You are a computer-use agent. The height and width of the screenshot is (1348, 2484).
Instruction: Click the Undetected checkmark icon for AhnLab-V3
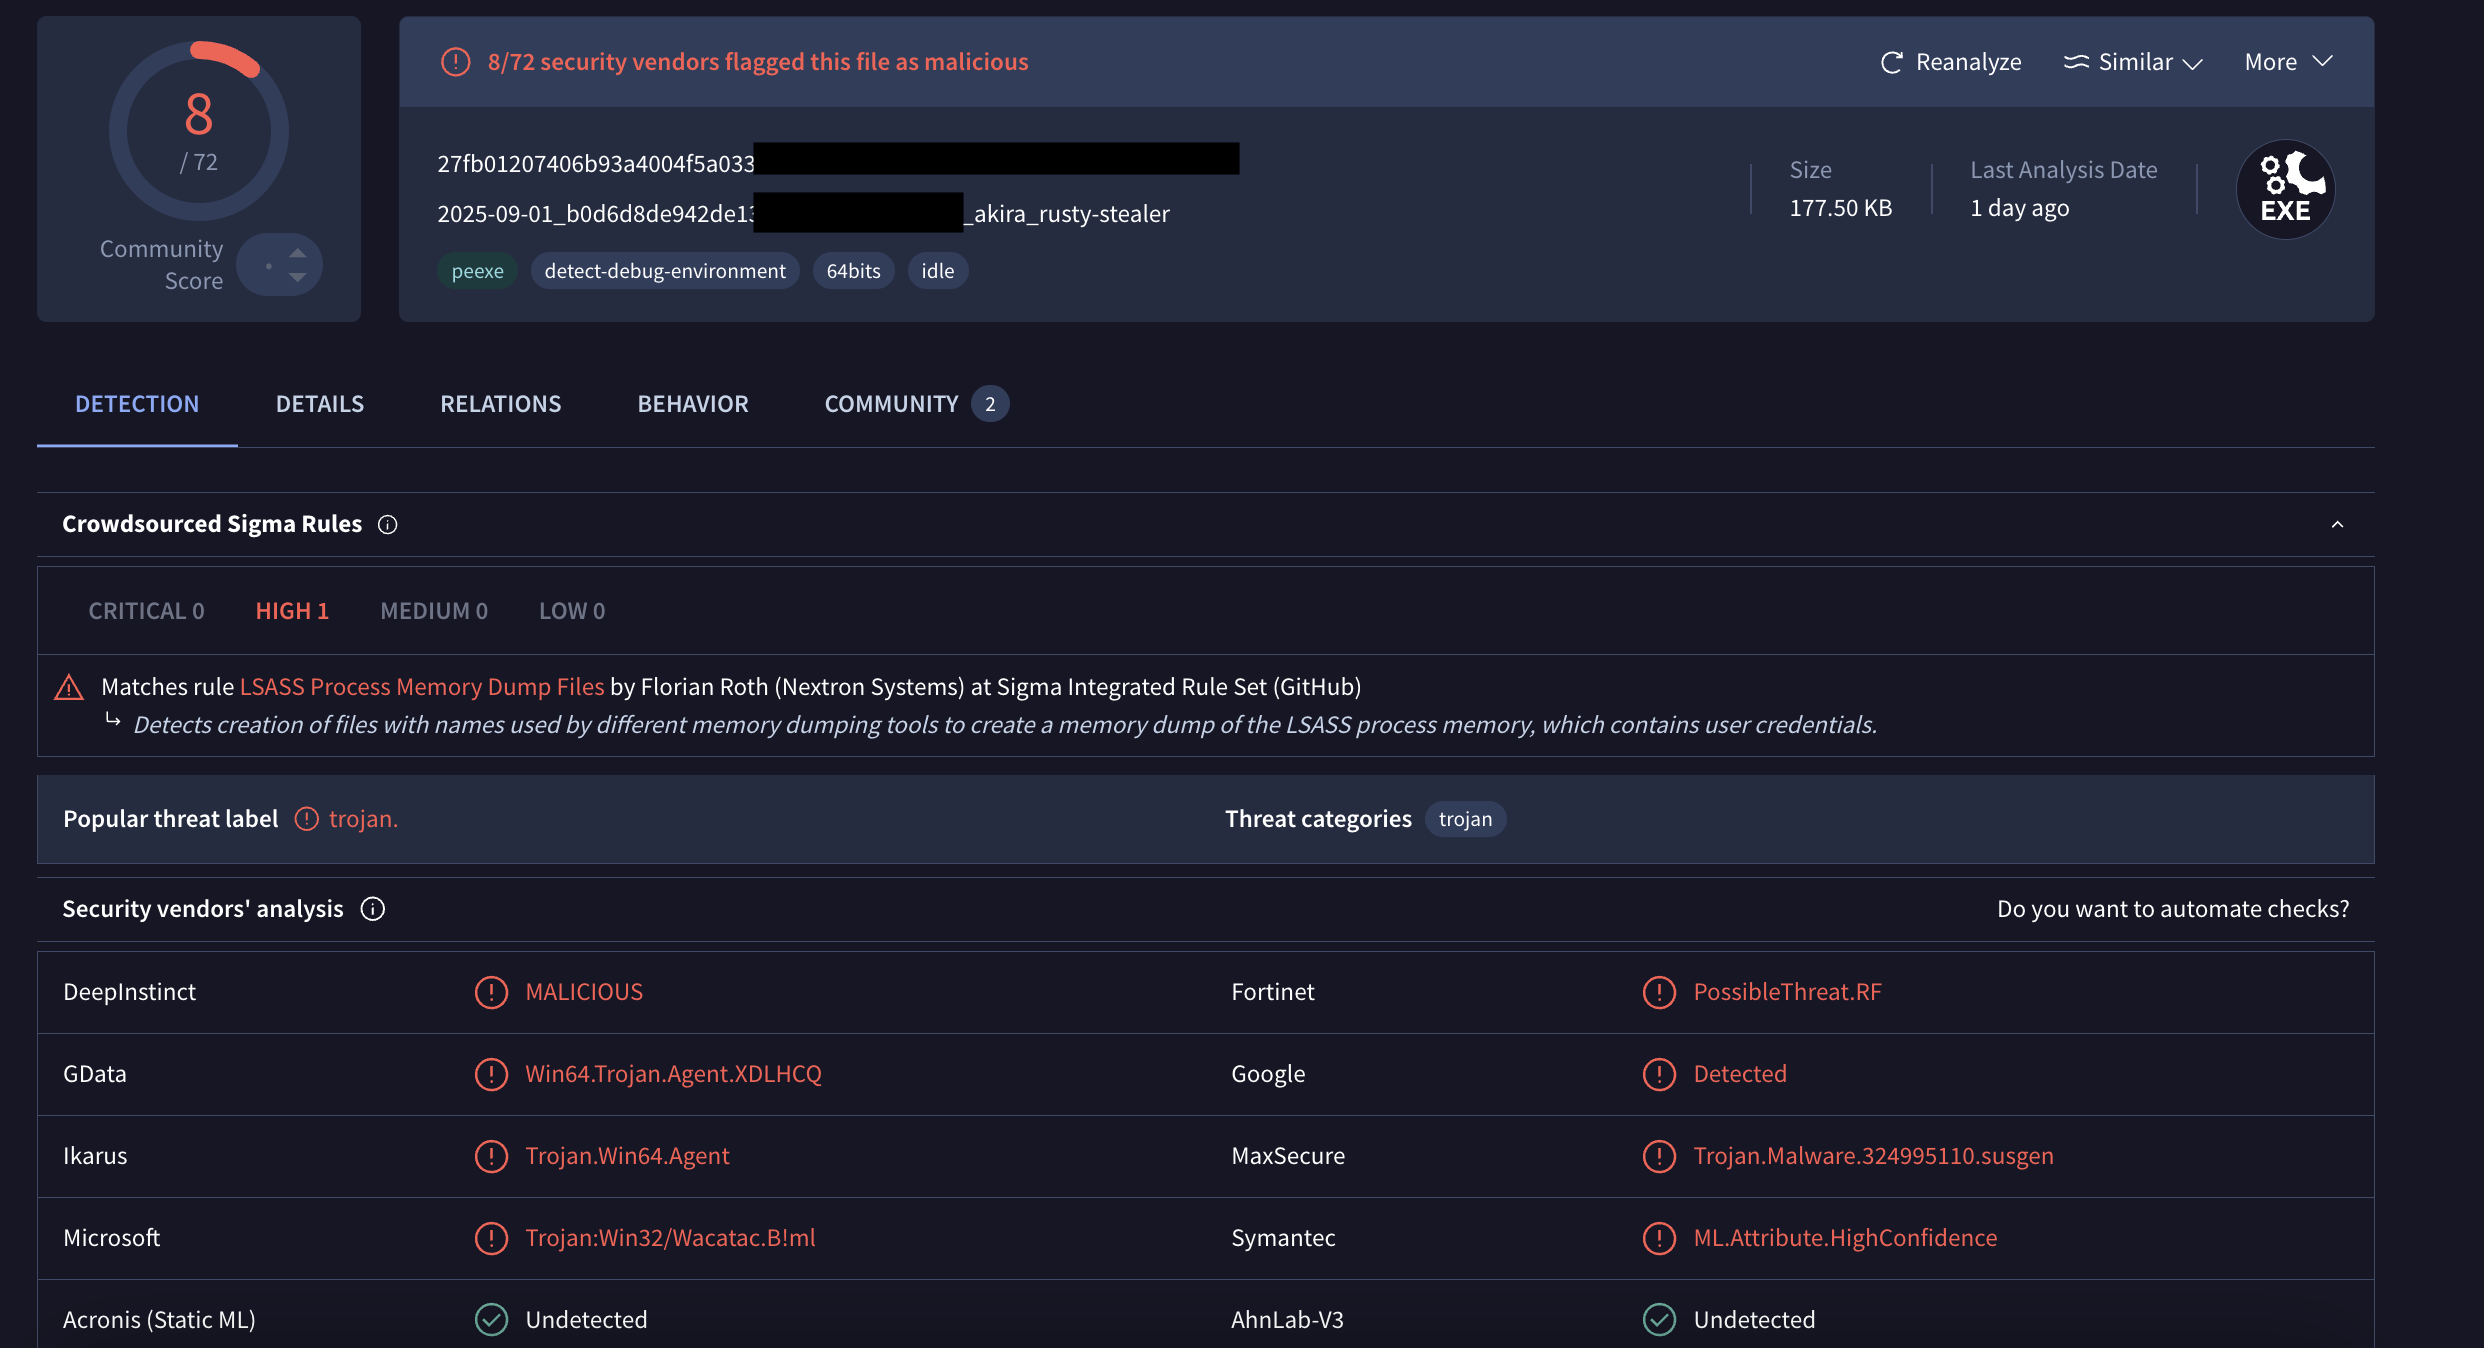[1659, 1319]
